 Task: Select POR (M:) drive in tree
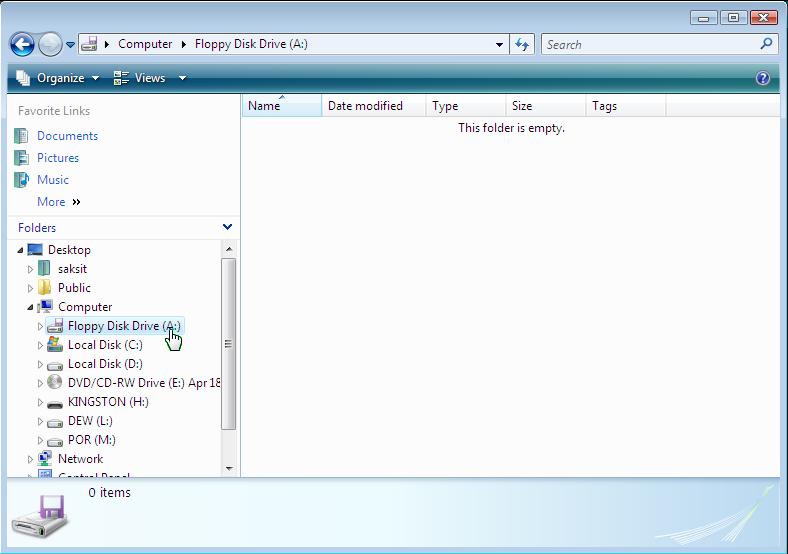[x=91, y=440]
